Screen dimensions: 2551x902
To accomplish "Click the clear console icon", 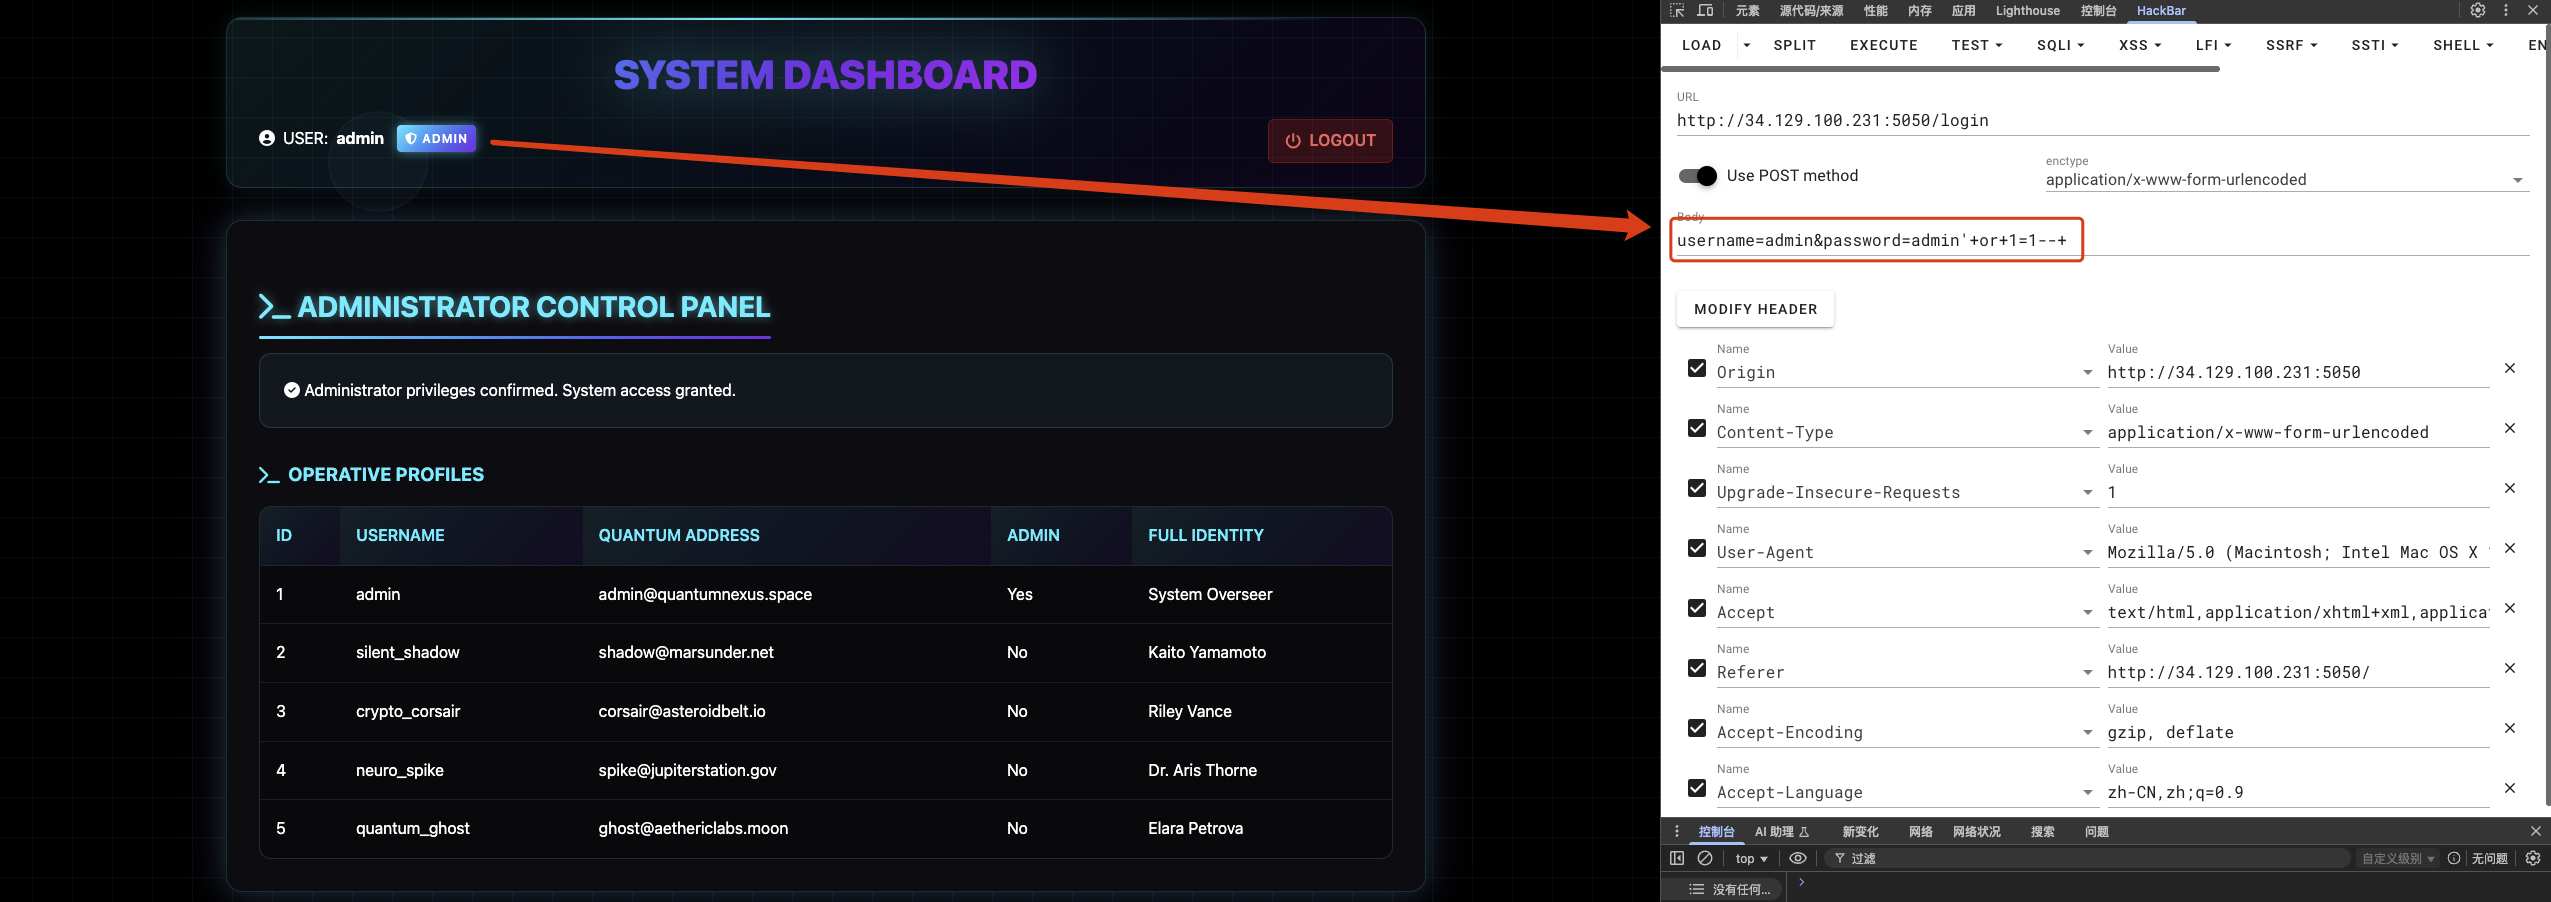I will (x=1705, y=858).
